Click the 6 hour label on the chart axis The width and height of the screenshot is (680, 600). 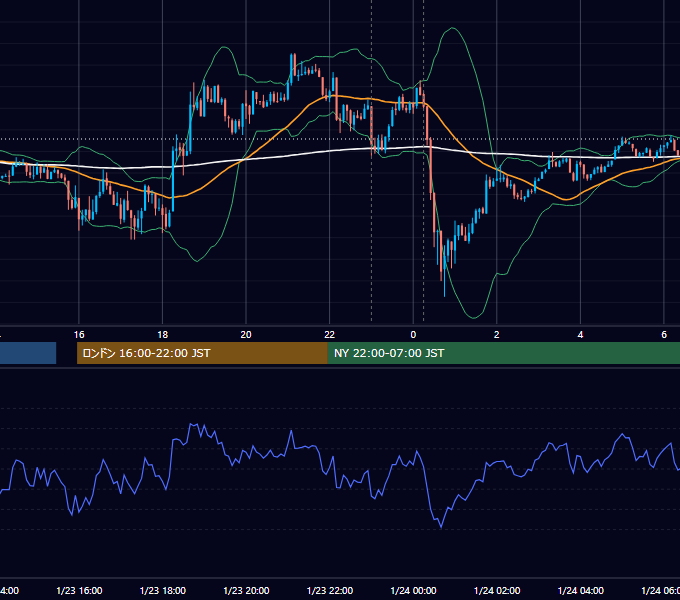(x=664, y=335)
